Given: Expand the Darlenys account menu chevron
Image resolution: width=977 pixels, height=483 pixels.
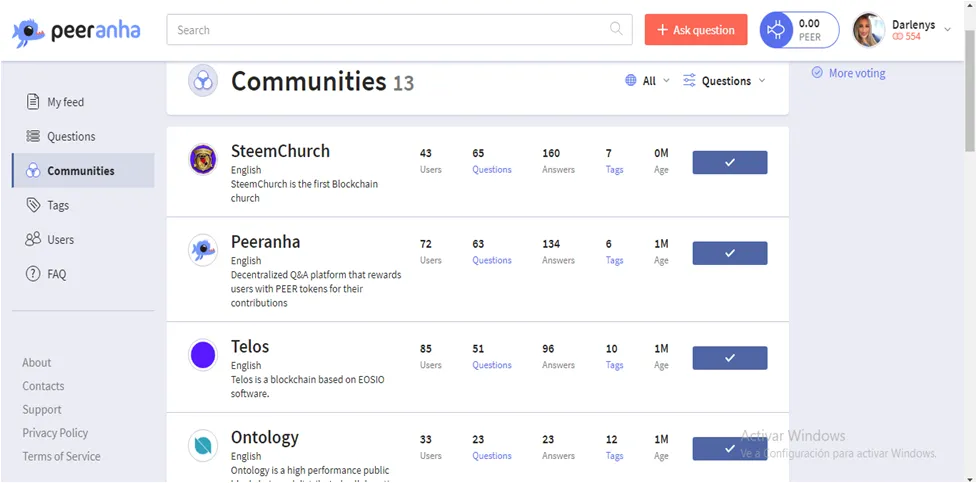Looking at the screenshot, I should point(948,29).
